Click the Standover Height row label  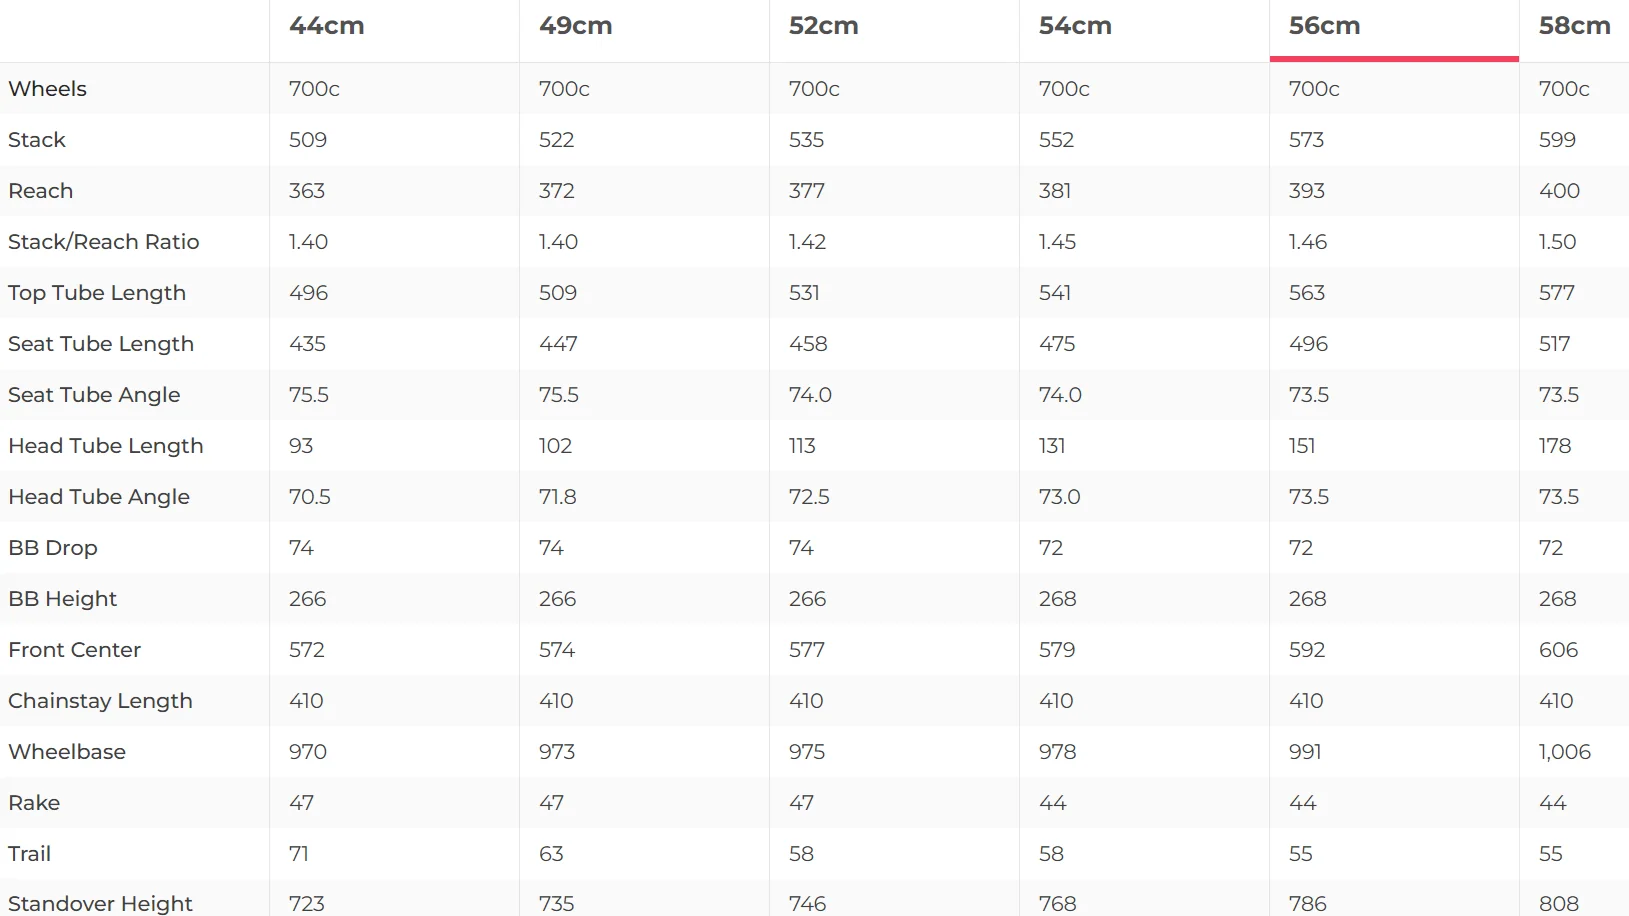(x=100, y=903)
